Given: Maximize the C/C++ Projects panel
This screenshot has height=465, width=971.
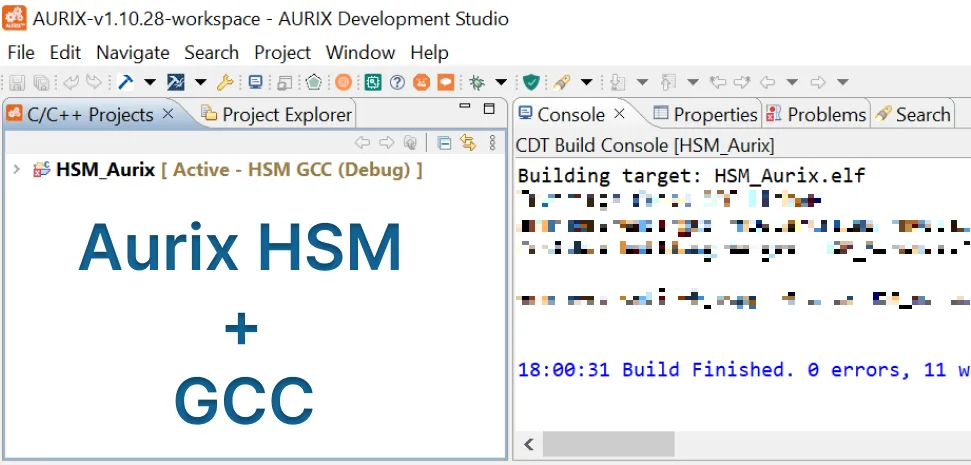Looking at the screenshot, I should tap(489, 109).
